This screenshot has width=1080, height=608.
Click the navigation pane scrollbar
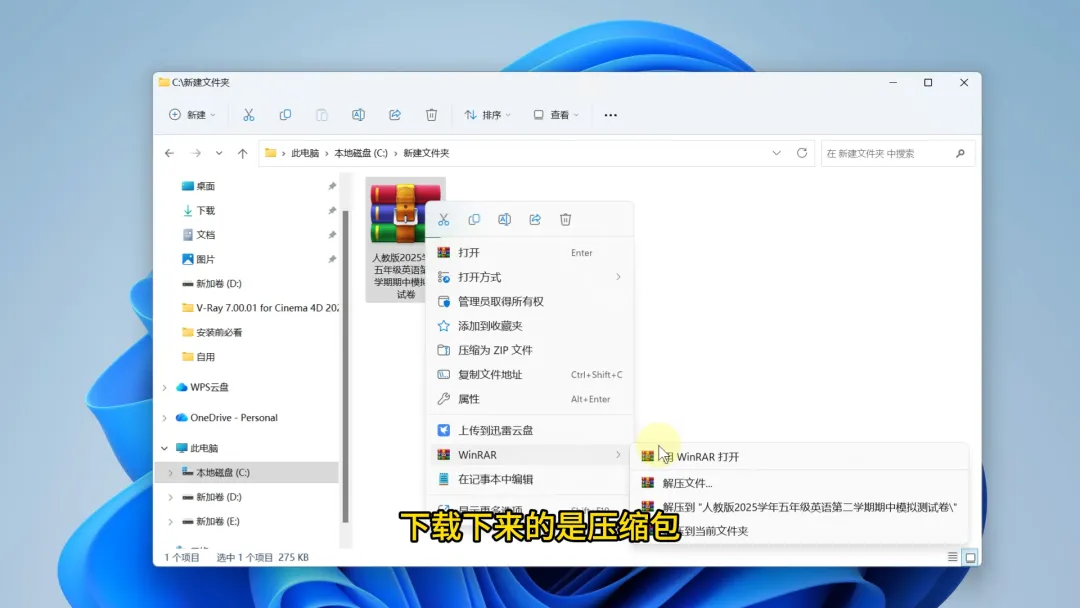(x=346, y=365)
